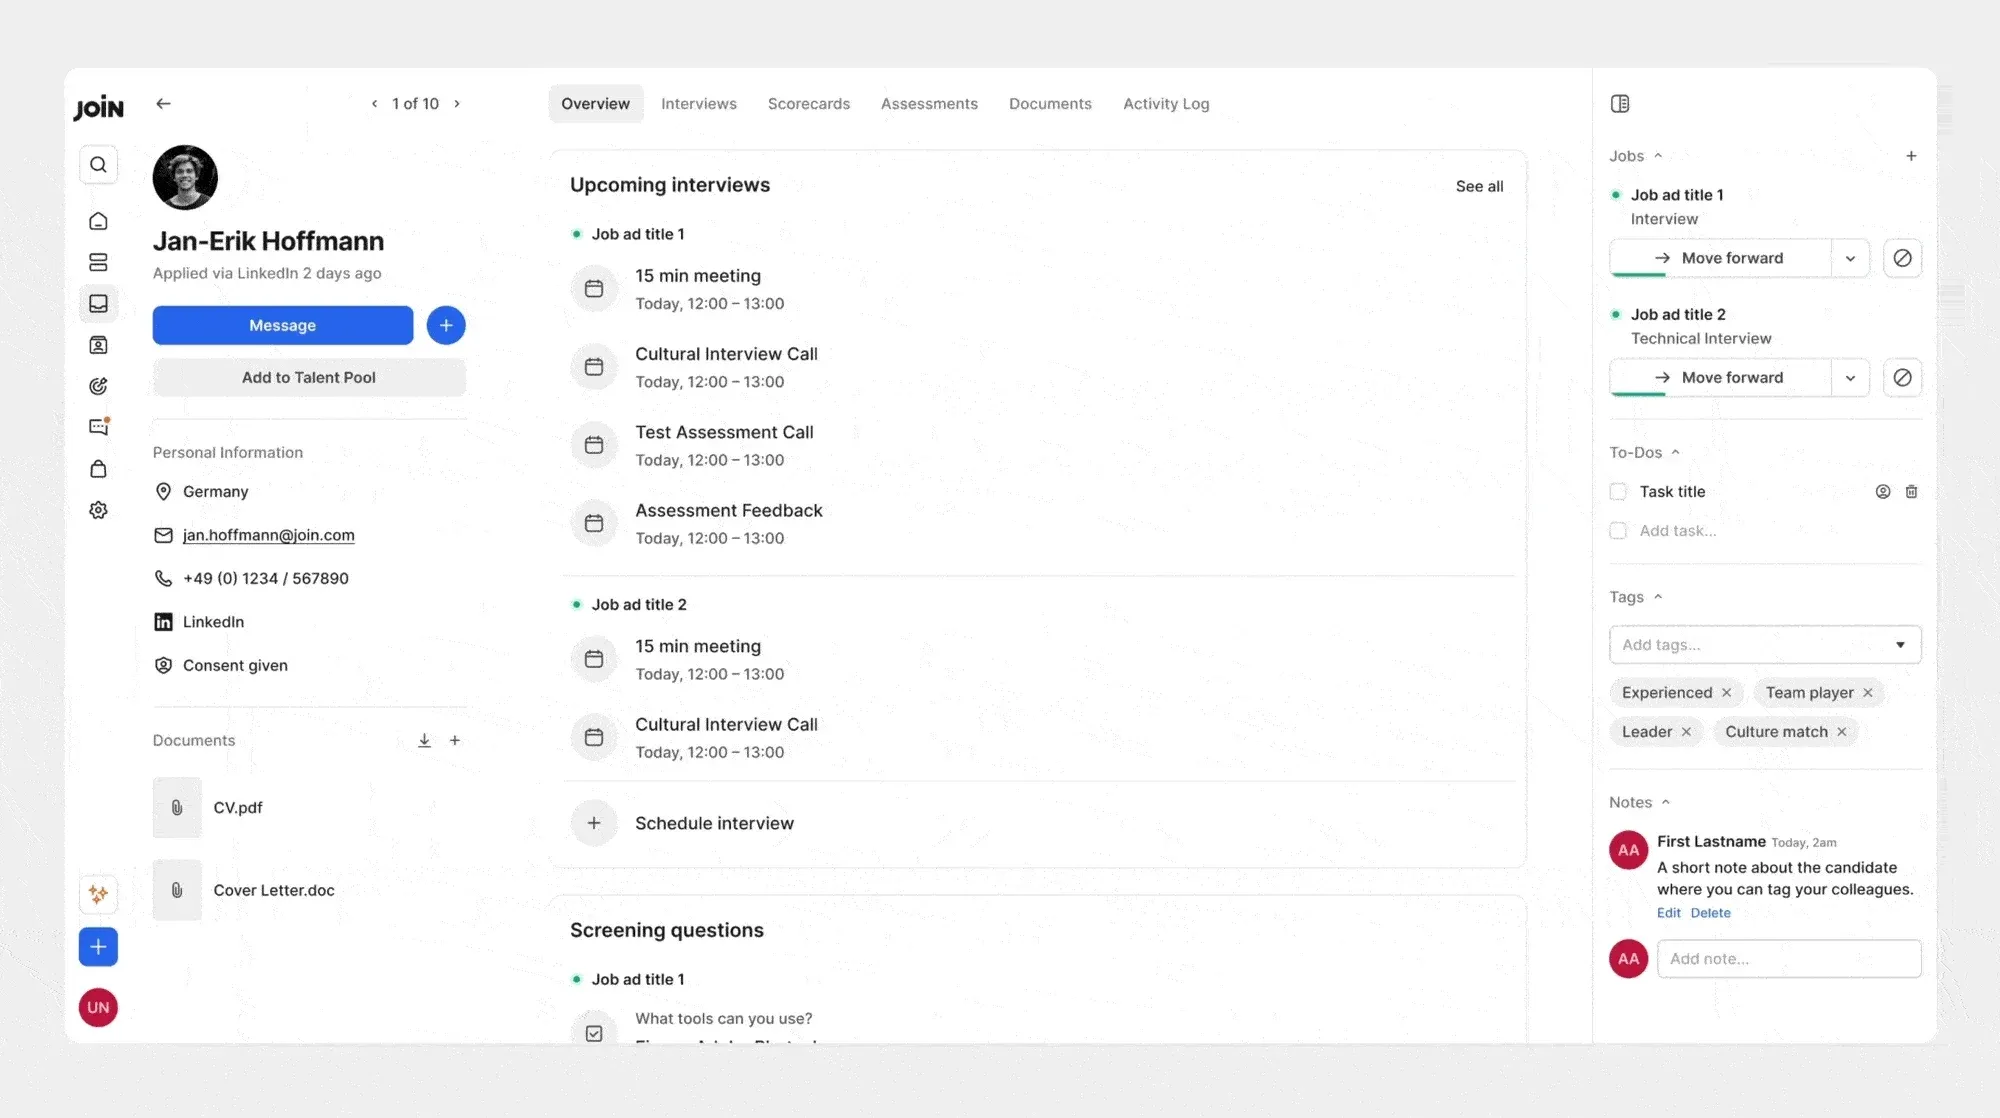Screen dimensions: 2000x1118
Task: Click the round blue plus next to Message
Action: [x=446, y=325]
